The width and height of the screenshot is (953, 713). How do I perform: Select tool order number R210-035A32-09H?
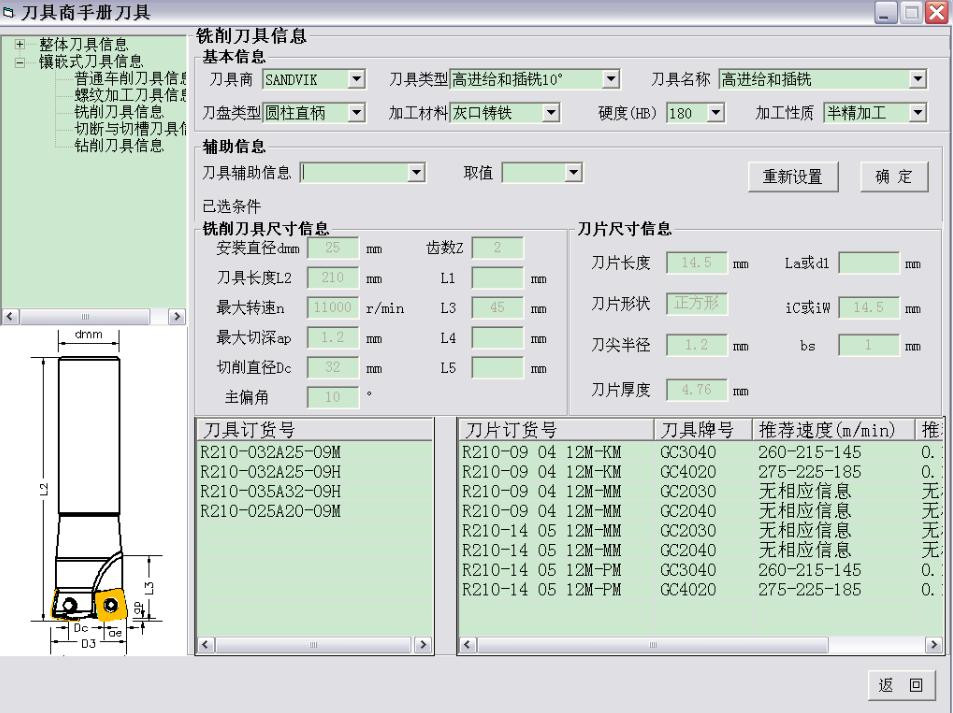click(271, 491)
